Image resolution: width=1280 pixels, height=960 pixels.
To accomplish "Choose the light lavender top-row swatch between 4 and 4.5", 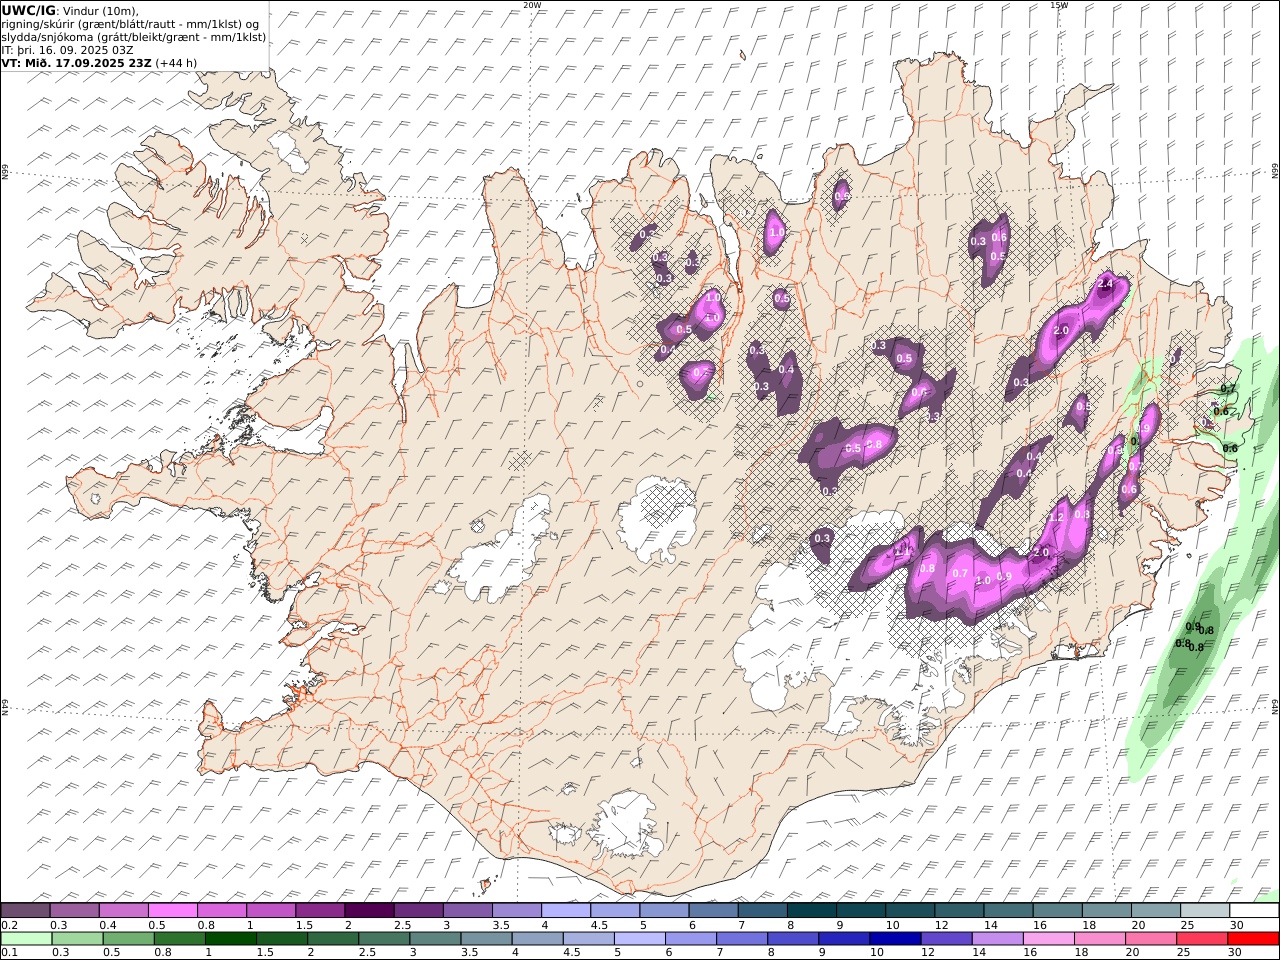I will [565, 911].
